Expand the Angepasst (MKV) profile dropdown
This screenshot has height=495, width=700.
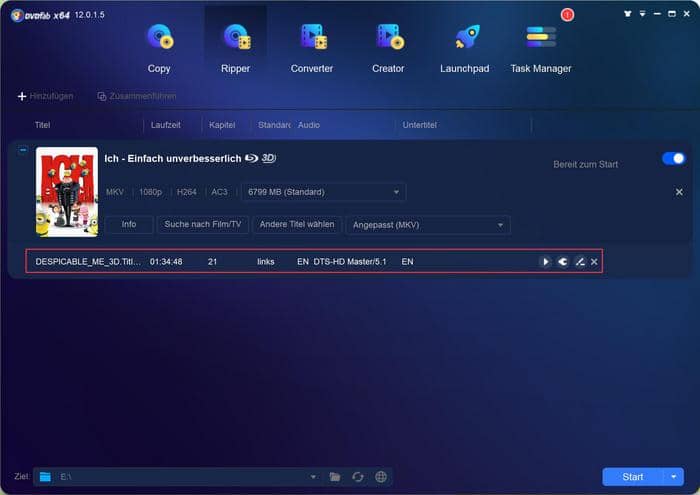428,225
